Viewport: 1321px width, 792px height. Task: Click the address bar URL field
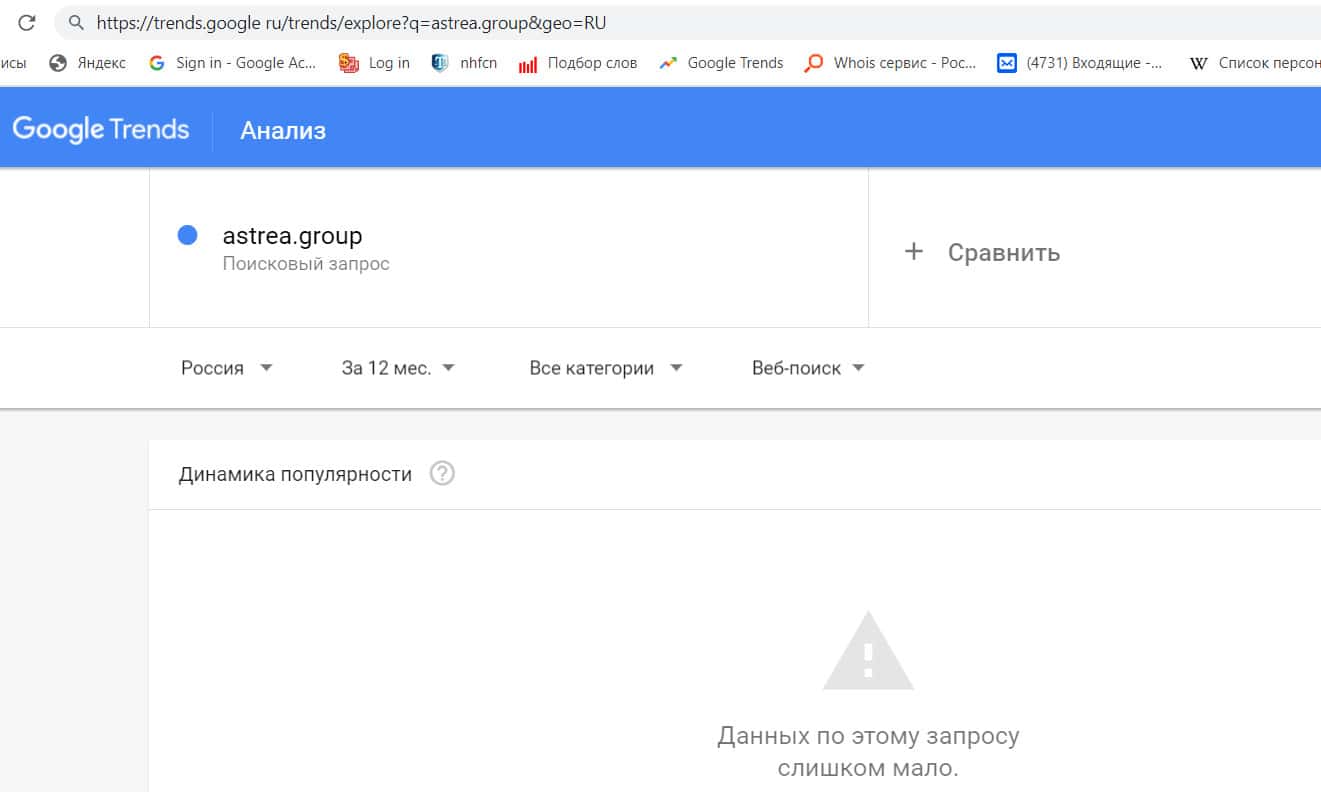pyautogui.click(x=690, y=22)
